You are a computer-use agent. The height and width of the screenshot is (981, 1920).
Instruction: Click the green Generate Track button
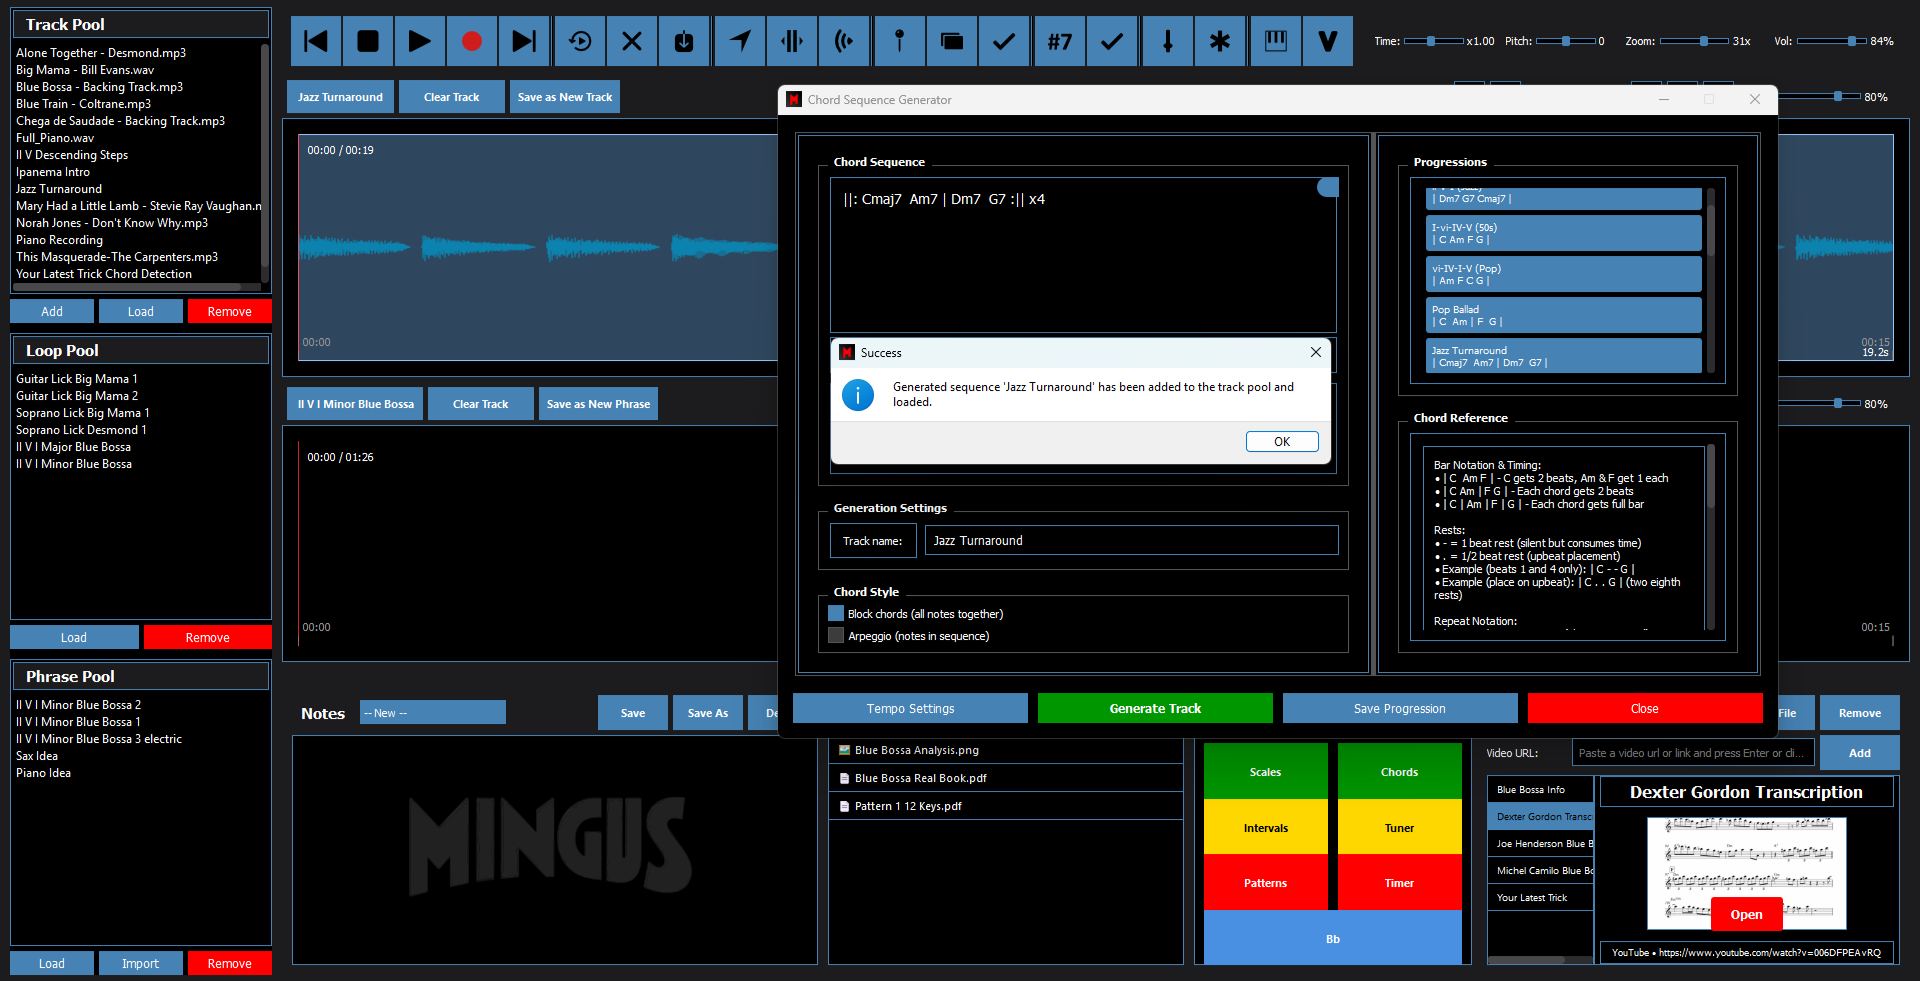point(1155,708)
